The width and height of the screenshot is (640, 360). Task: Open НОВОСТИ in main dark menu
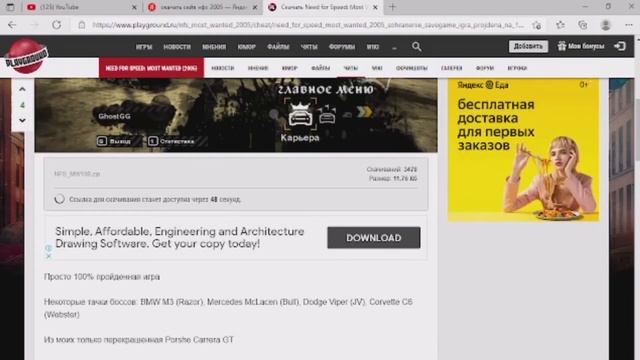pos(177,47)
